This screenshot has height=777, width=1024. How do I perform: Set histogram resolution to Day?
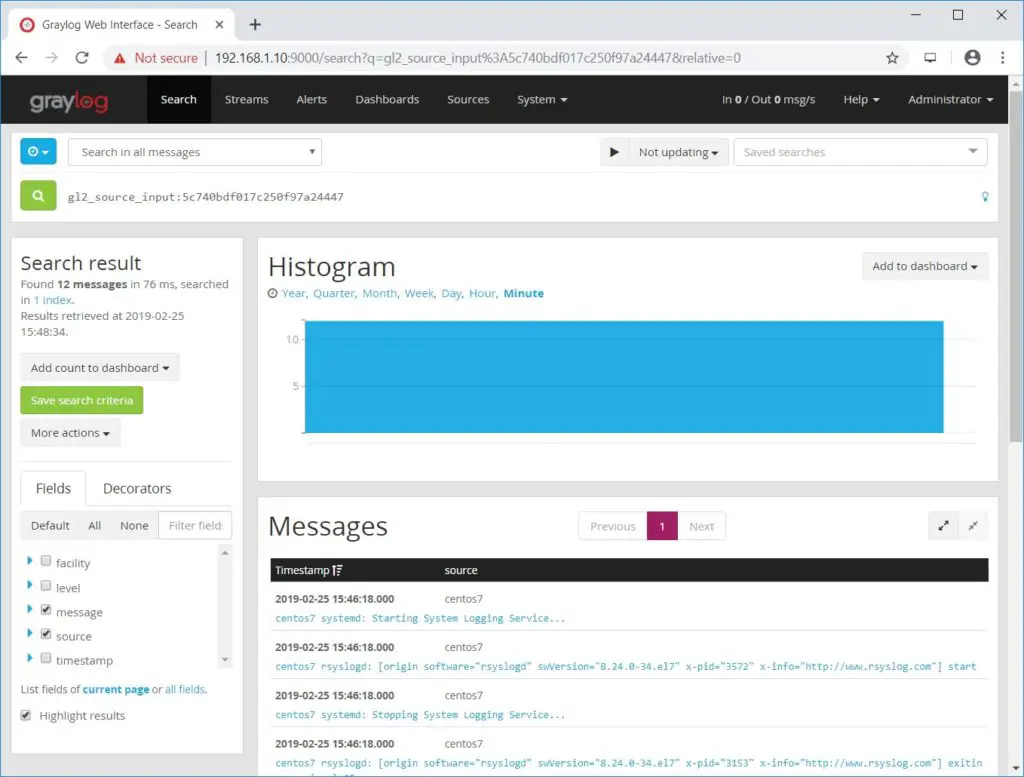[x=451, y=293]
